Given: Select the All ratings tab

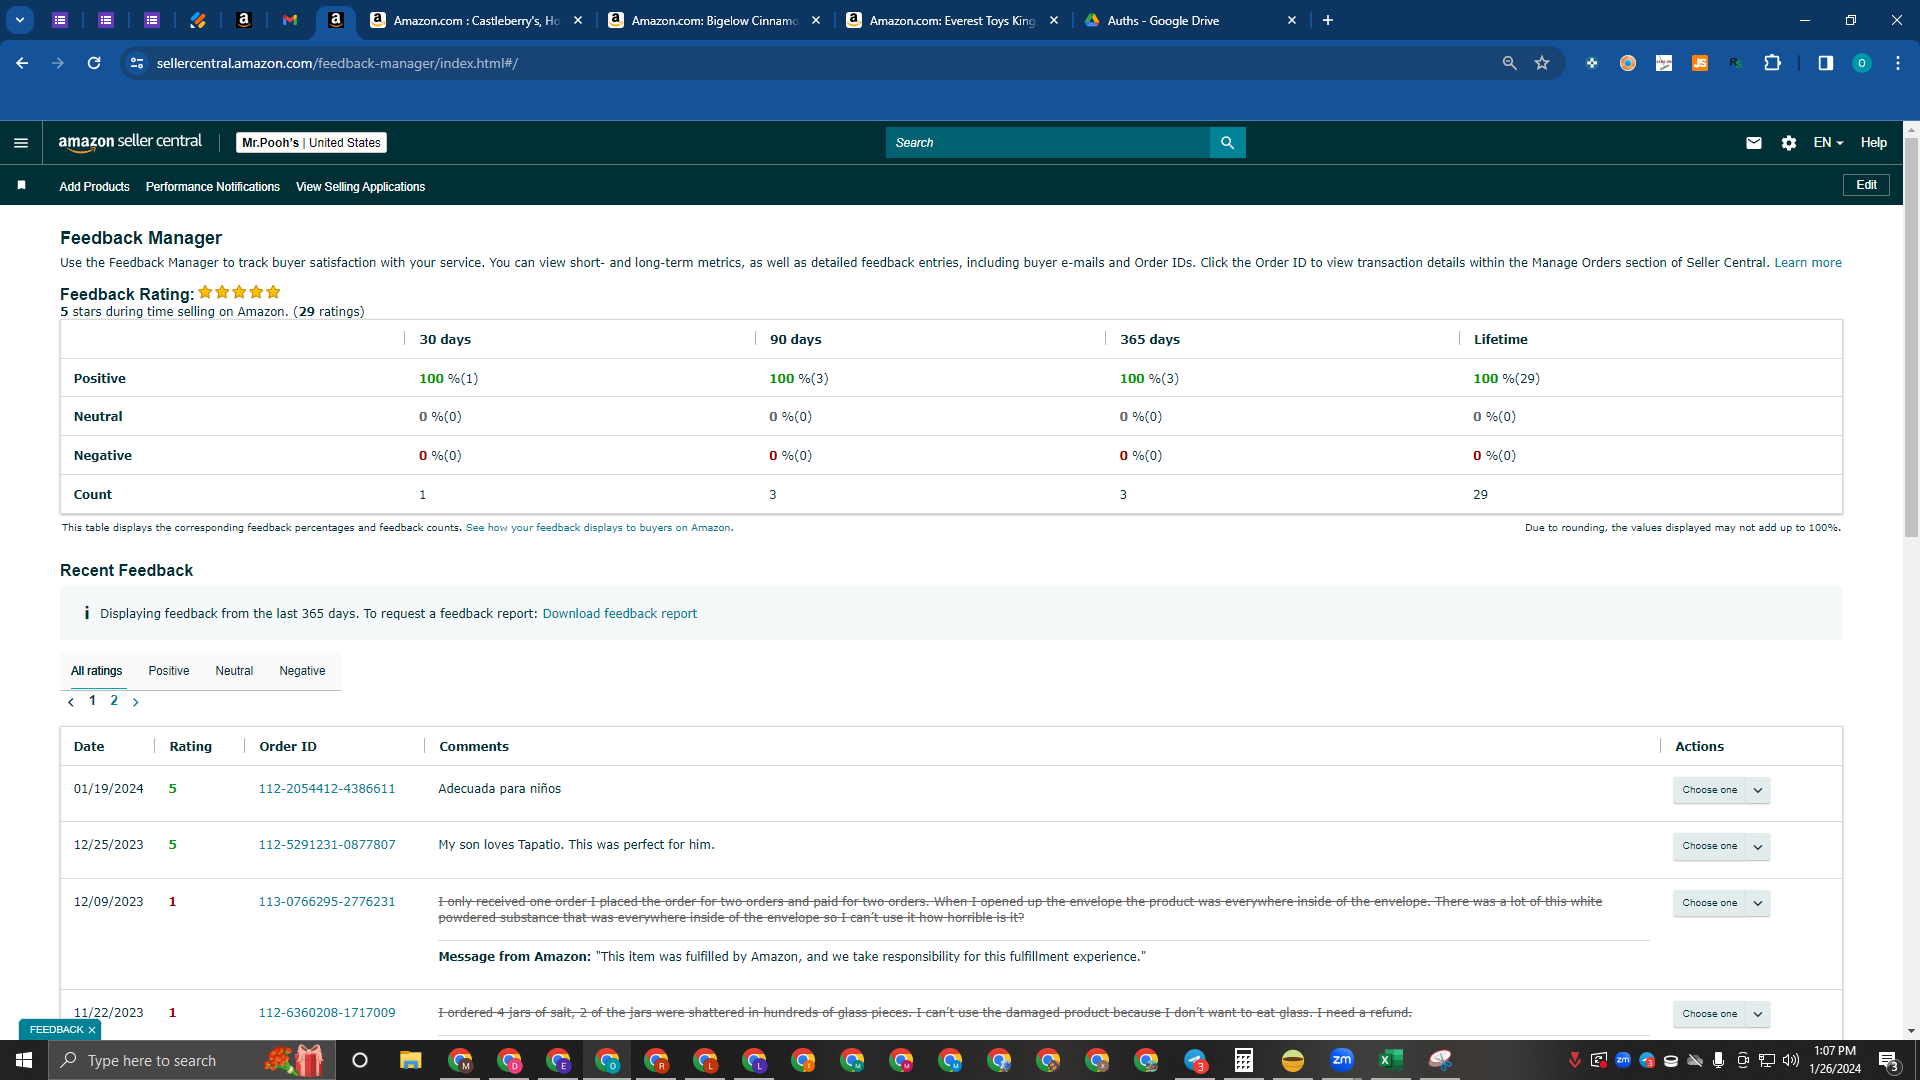Looking at the screenshot, I should point(96,671).
